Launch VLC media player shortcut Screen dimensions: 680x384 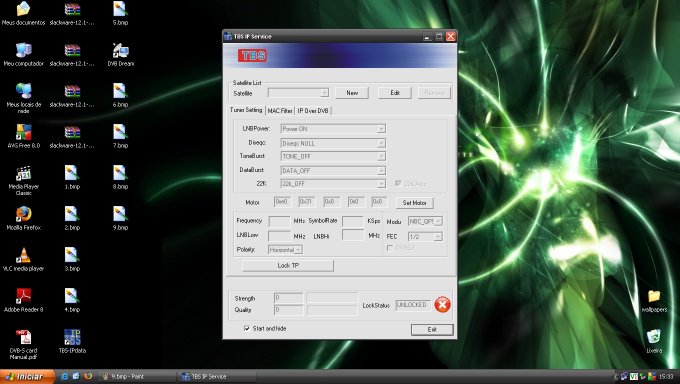point(23,259)
